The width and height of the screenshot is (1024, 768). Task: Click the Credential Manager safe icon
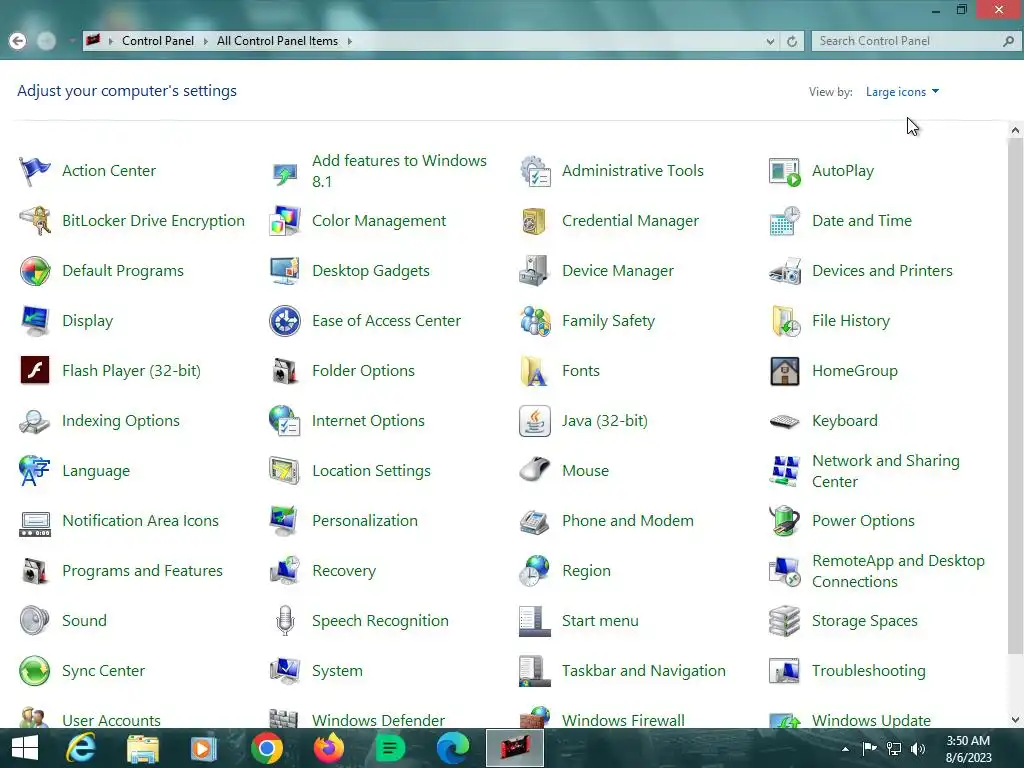pos(535,221)
